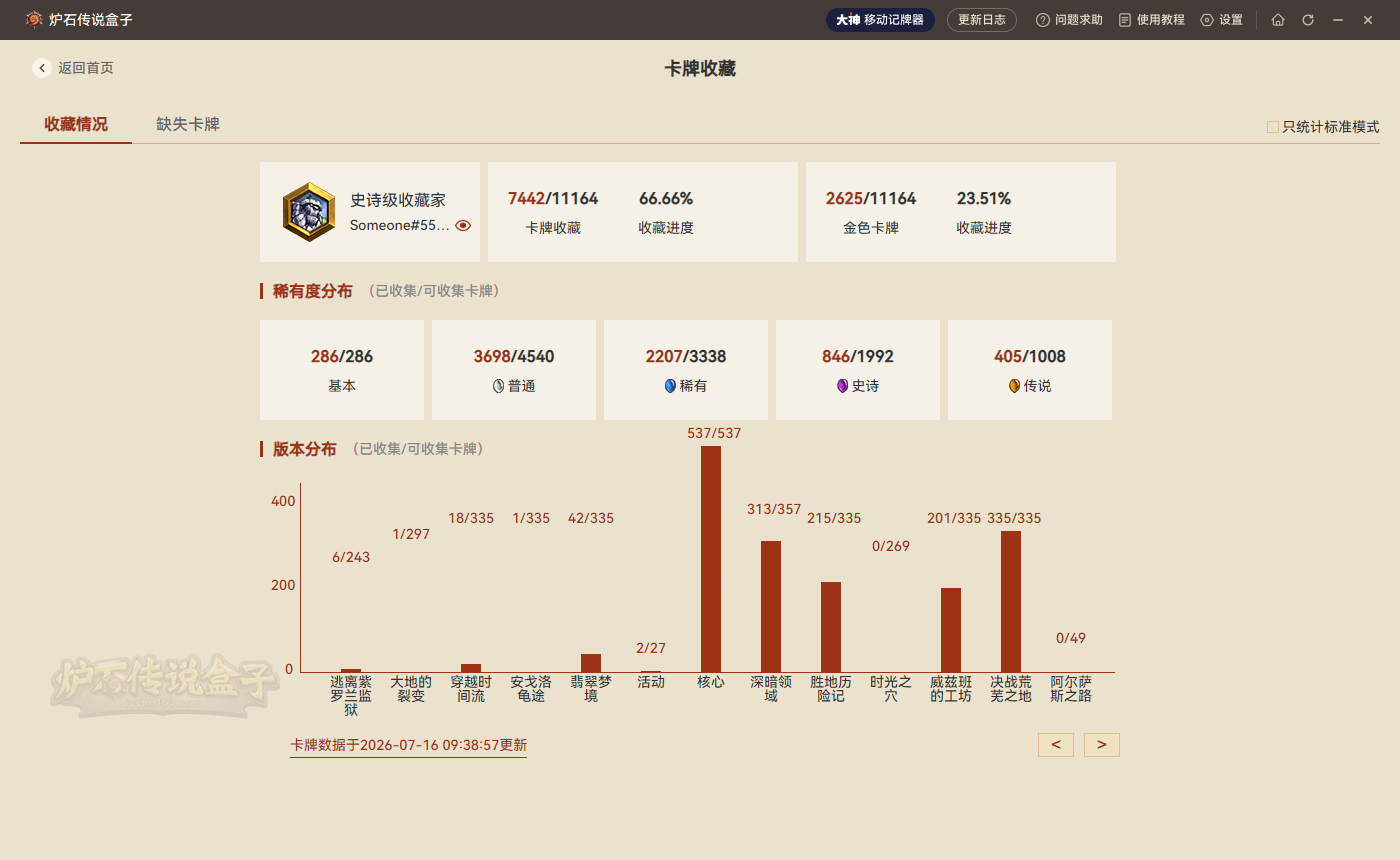
Task: Click the 286/286 基本 rarity card
Action: click(342, 370)
